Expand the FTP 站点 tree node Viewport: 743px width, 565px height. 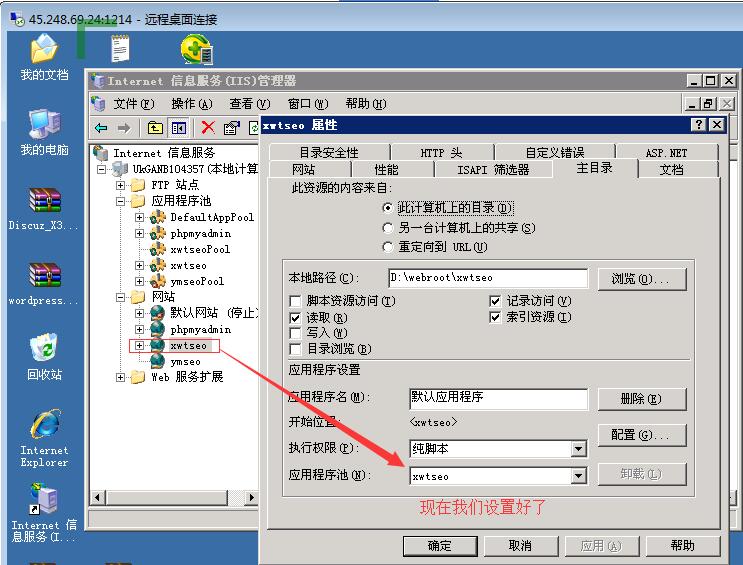pos(120,185)
